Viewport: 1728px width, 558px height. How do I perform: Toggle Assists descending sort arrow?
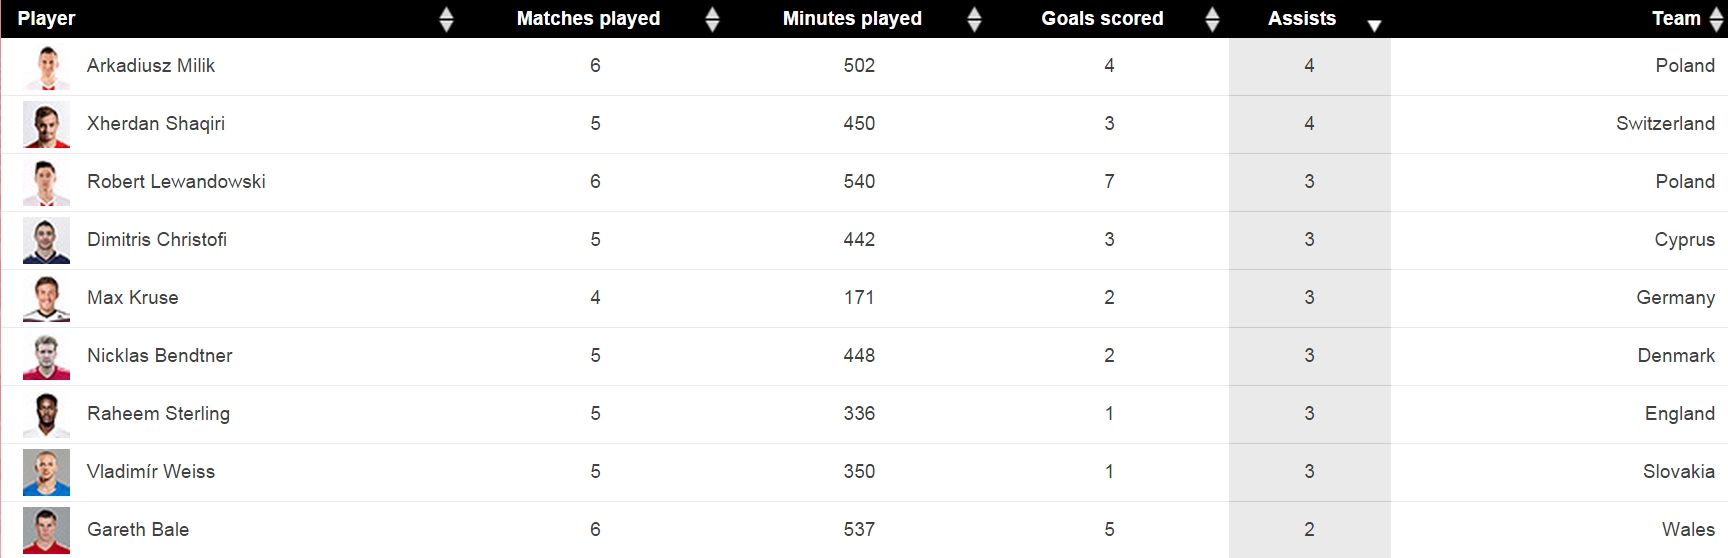(x=1374, y=25)
